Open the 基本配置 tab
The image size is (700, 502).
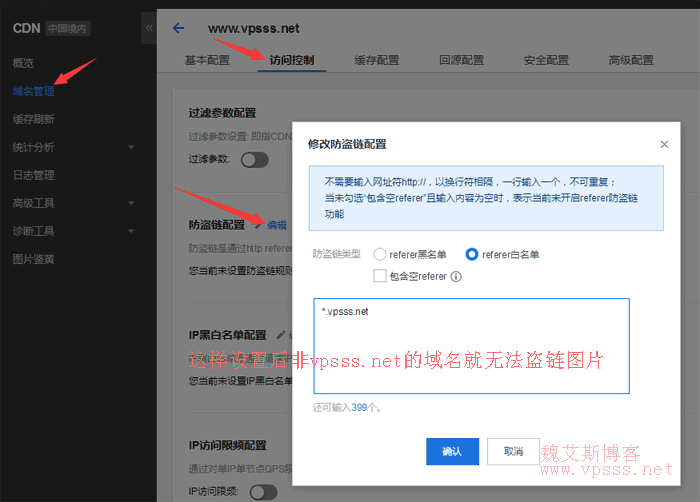pyautogui.click(x=207, y=60)
